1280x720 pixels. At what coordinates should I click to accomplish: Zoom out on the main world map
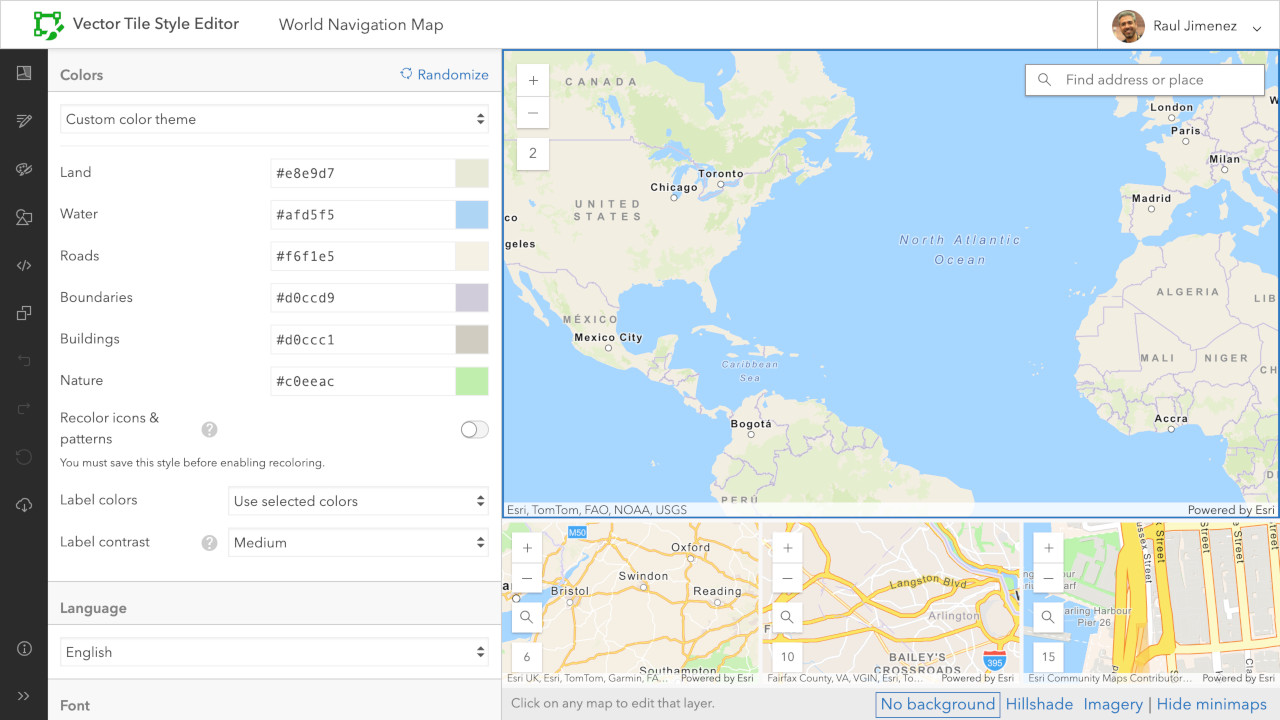(533, 113)
